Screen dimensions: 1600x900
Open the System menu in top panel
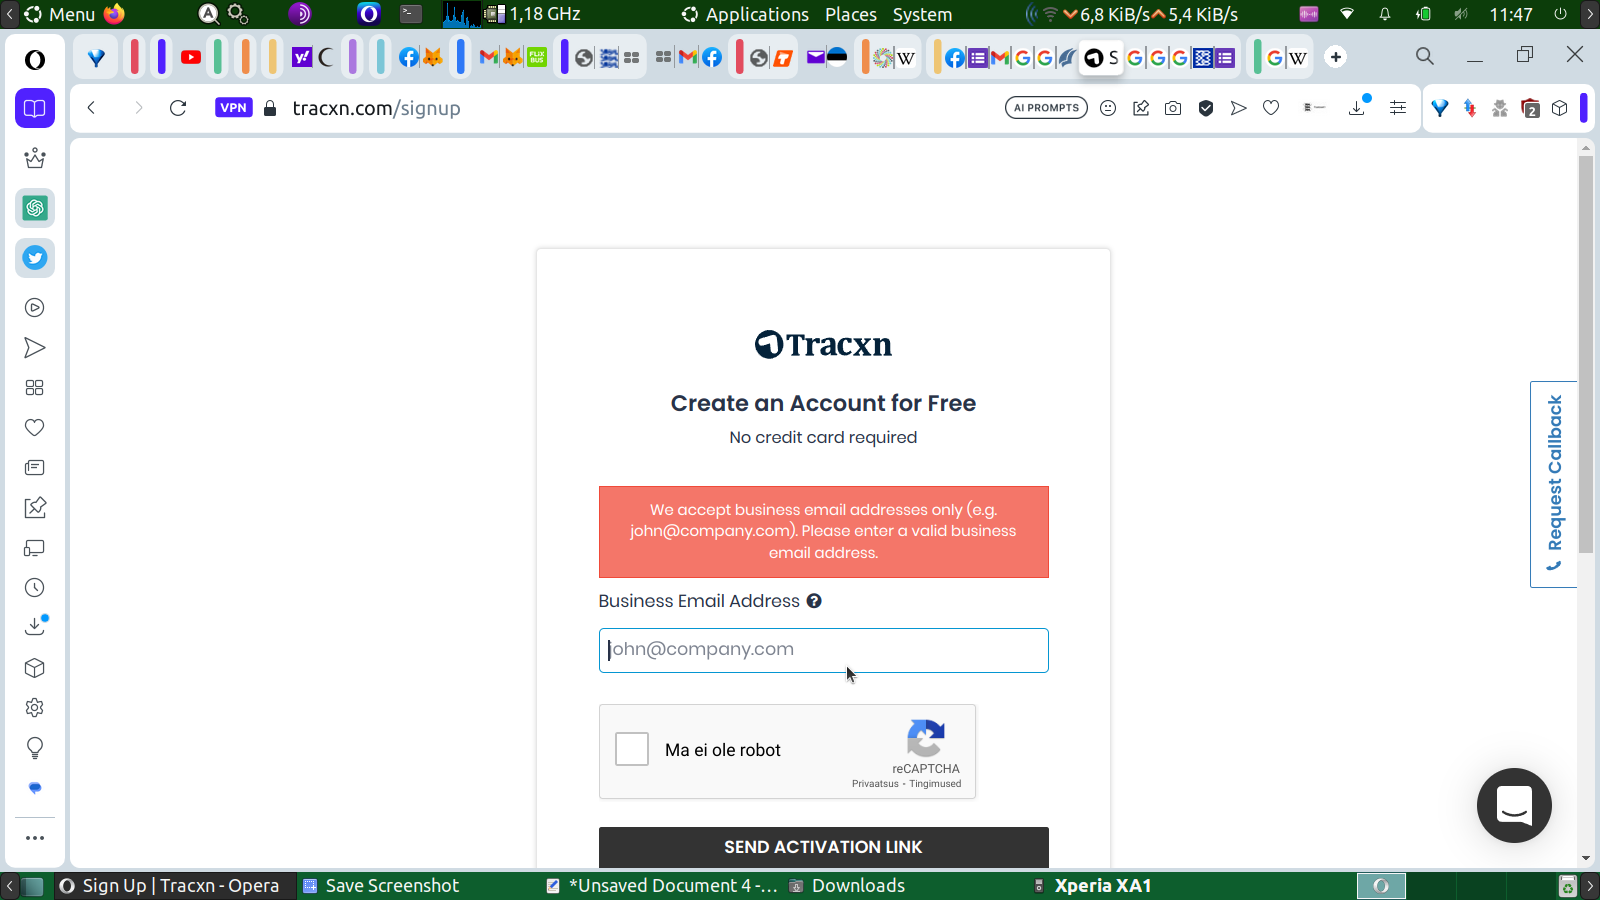922,14
